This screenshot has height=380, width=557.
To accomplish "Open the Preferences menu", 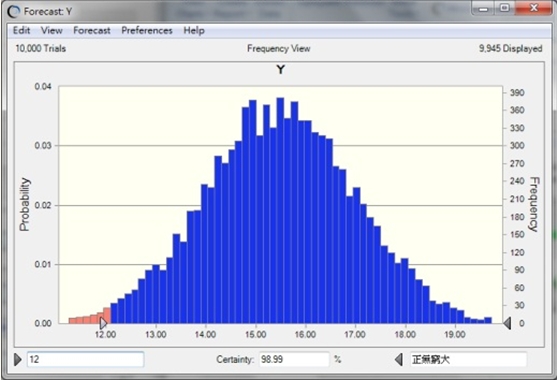I will (x=147, y=31).
